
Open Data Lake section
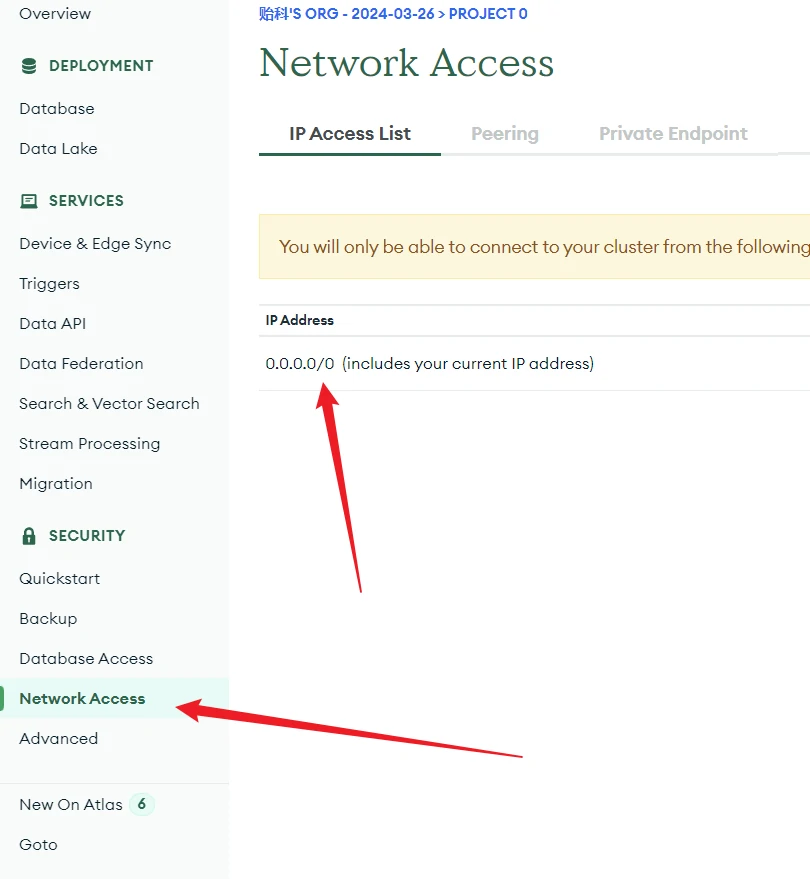tap(59, 149)
